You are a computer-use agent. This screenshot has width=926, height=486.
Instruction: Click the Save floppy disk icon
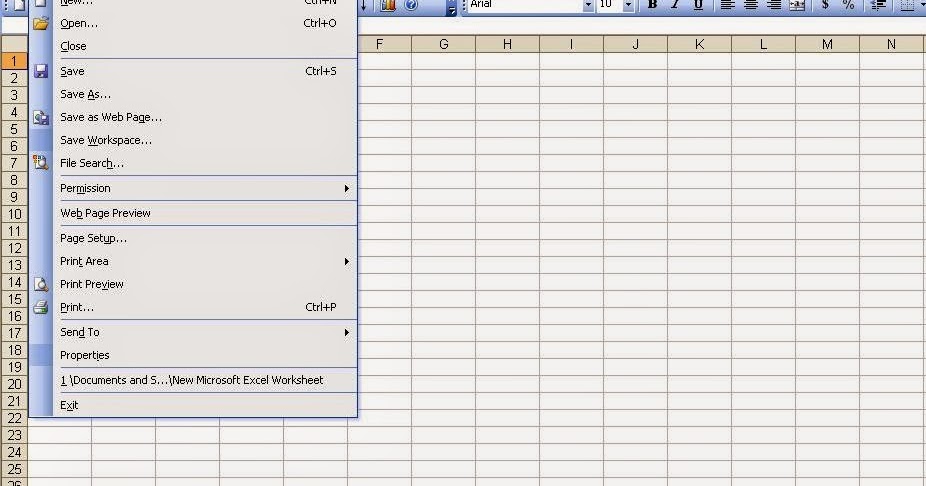[41, 71]
